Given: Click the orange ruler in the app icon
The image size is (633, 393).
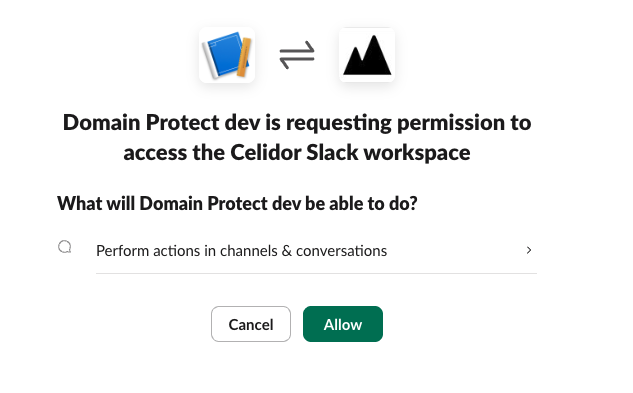Looking at the screenshot, I should 244,57.
